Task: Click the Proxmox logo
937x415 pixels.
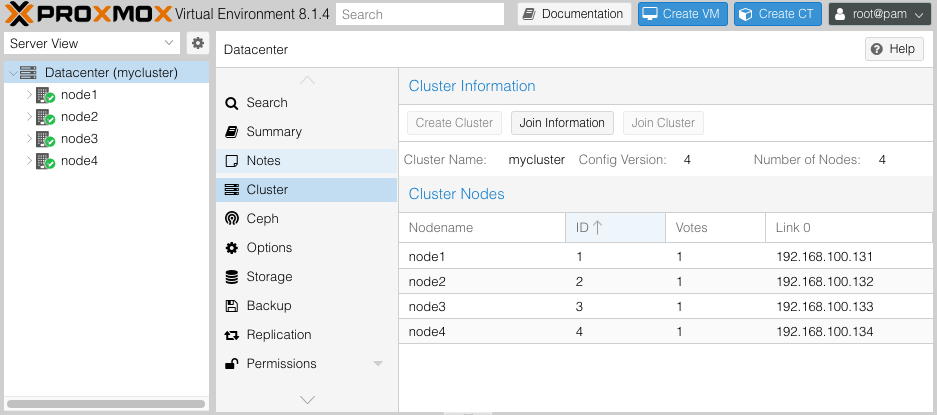Action: 88,13
